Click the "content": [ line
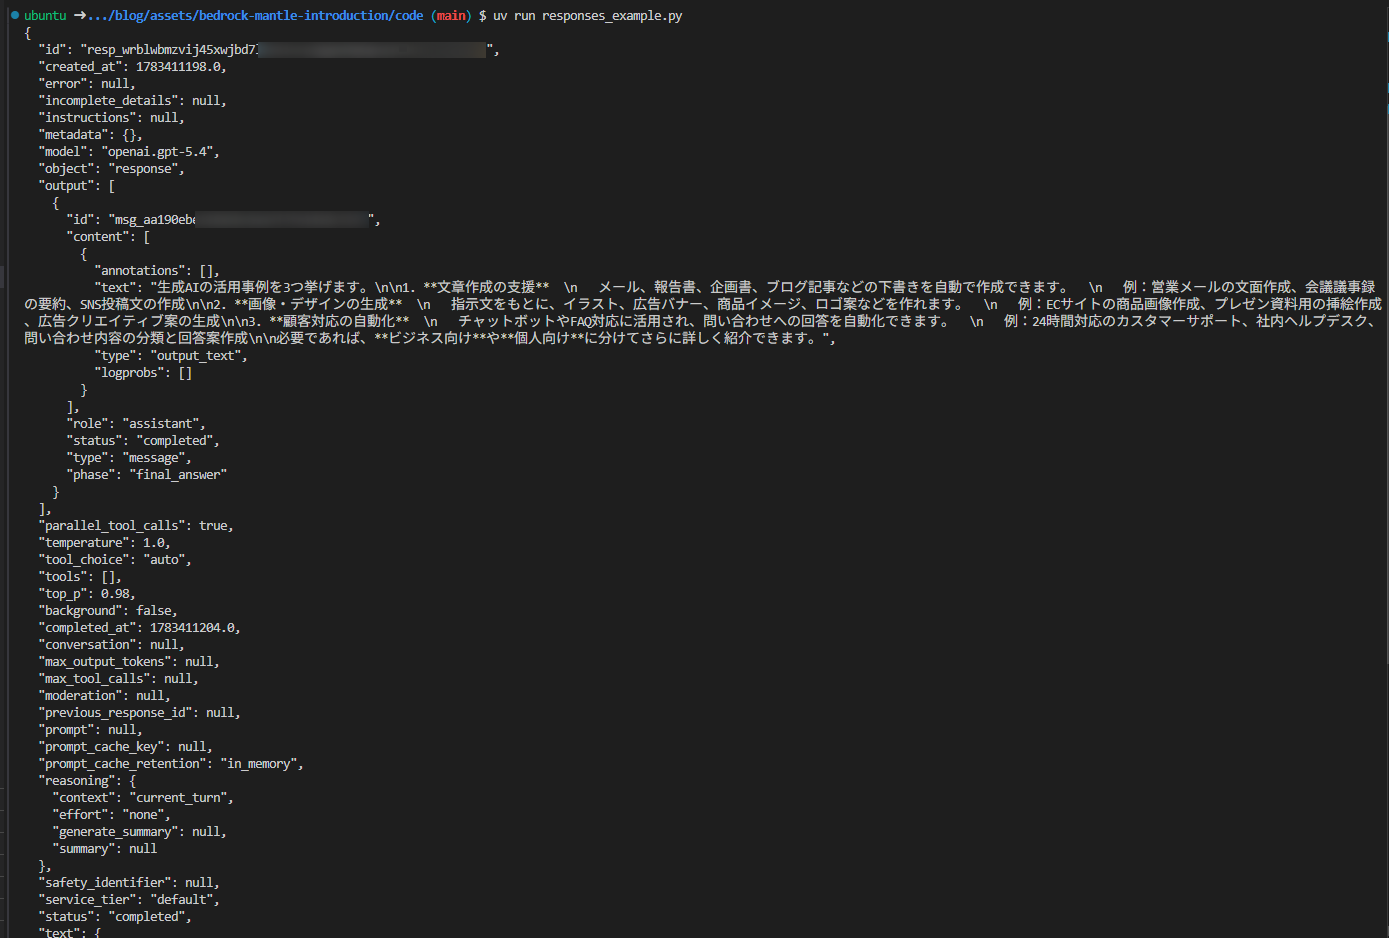Screen dimensions: 1389x938 point(108,237)
